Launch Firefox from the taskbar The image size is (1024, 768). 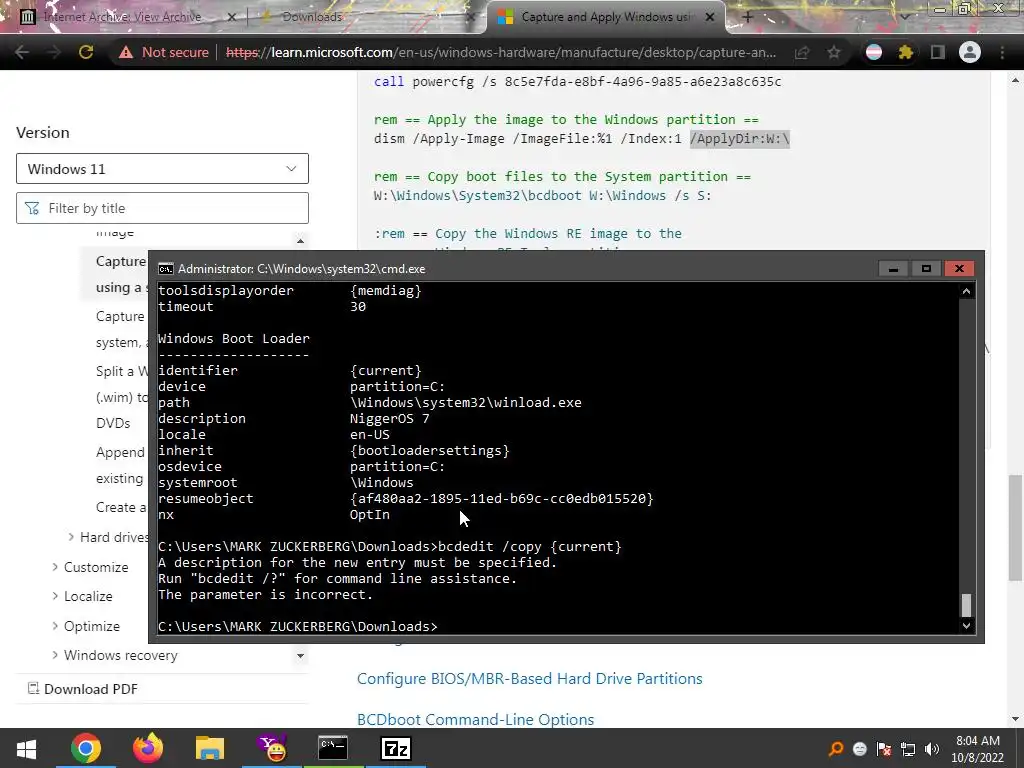point(148,749)
